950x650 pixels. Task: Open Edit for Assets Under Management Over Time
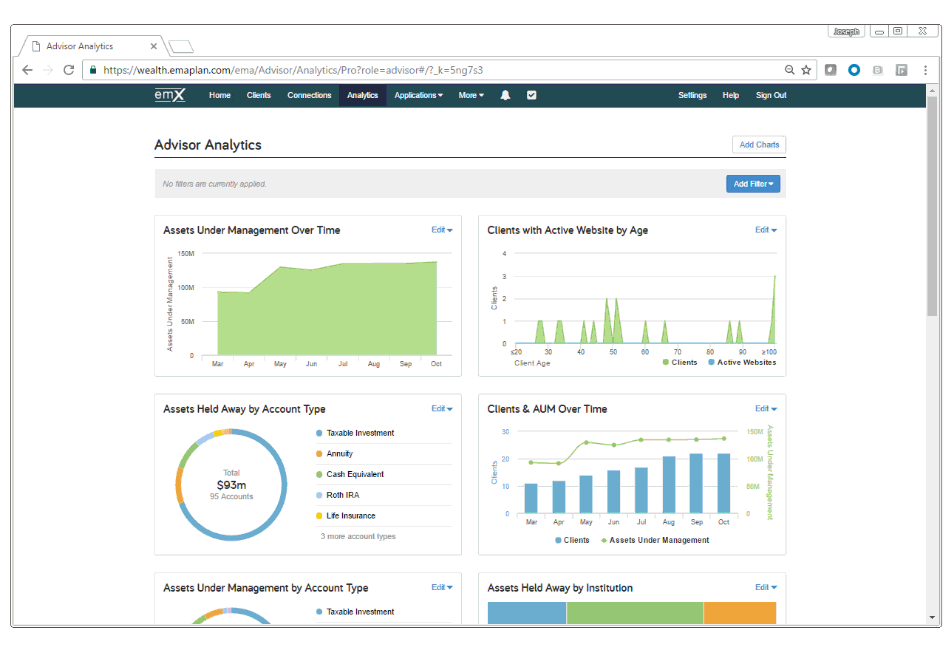point(442,230)
